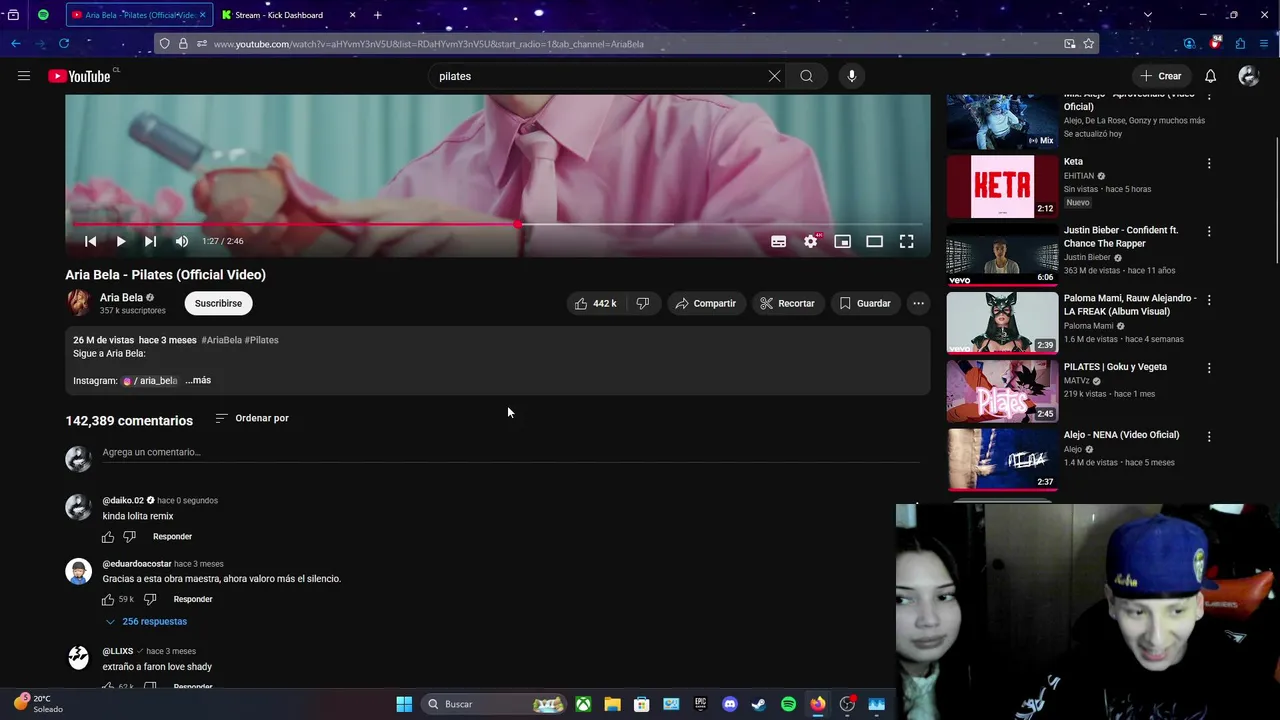Subscribe with the Suscribirse button

pos(218,303)
